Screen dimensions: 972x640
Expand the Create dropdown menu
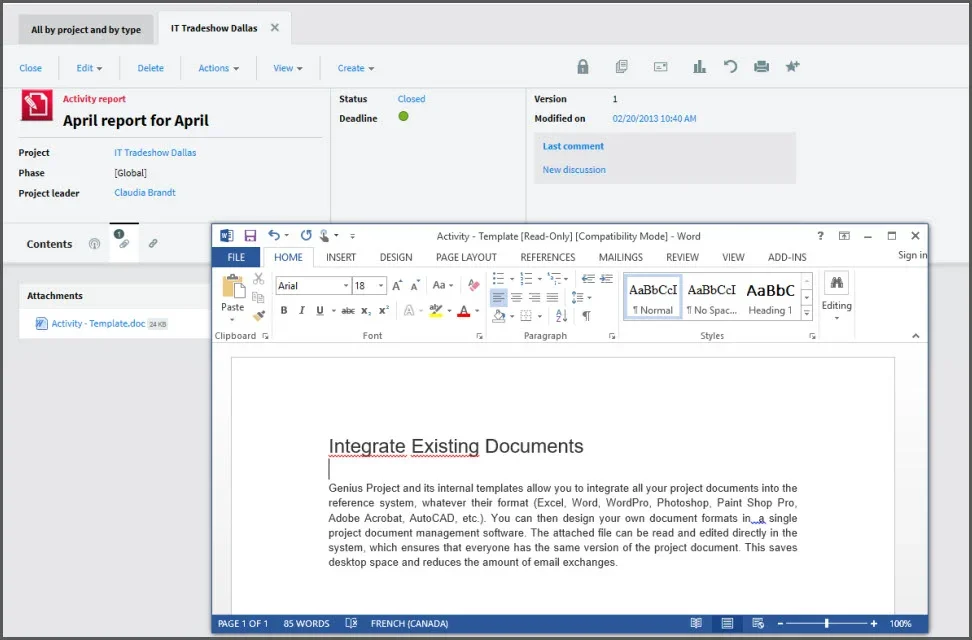coord(355,68)
